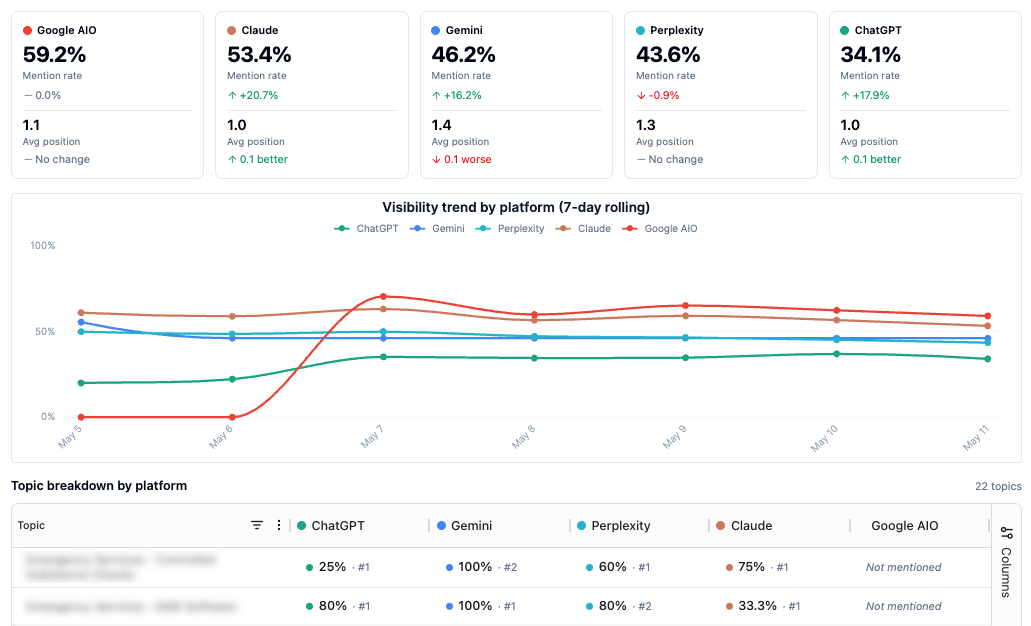Select the Google AIO 59.2% mention rate card
The width and height of the screenshot is (1031, 626).
click(107, 95)
